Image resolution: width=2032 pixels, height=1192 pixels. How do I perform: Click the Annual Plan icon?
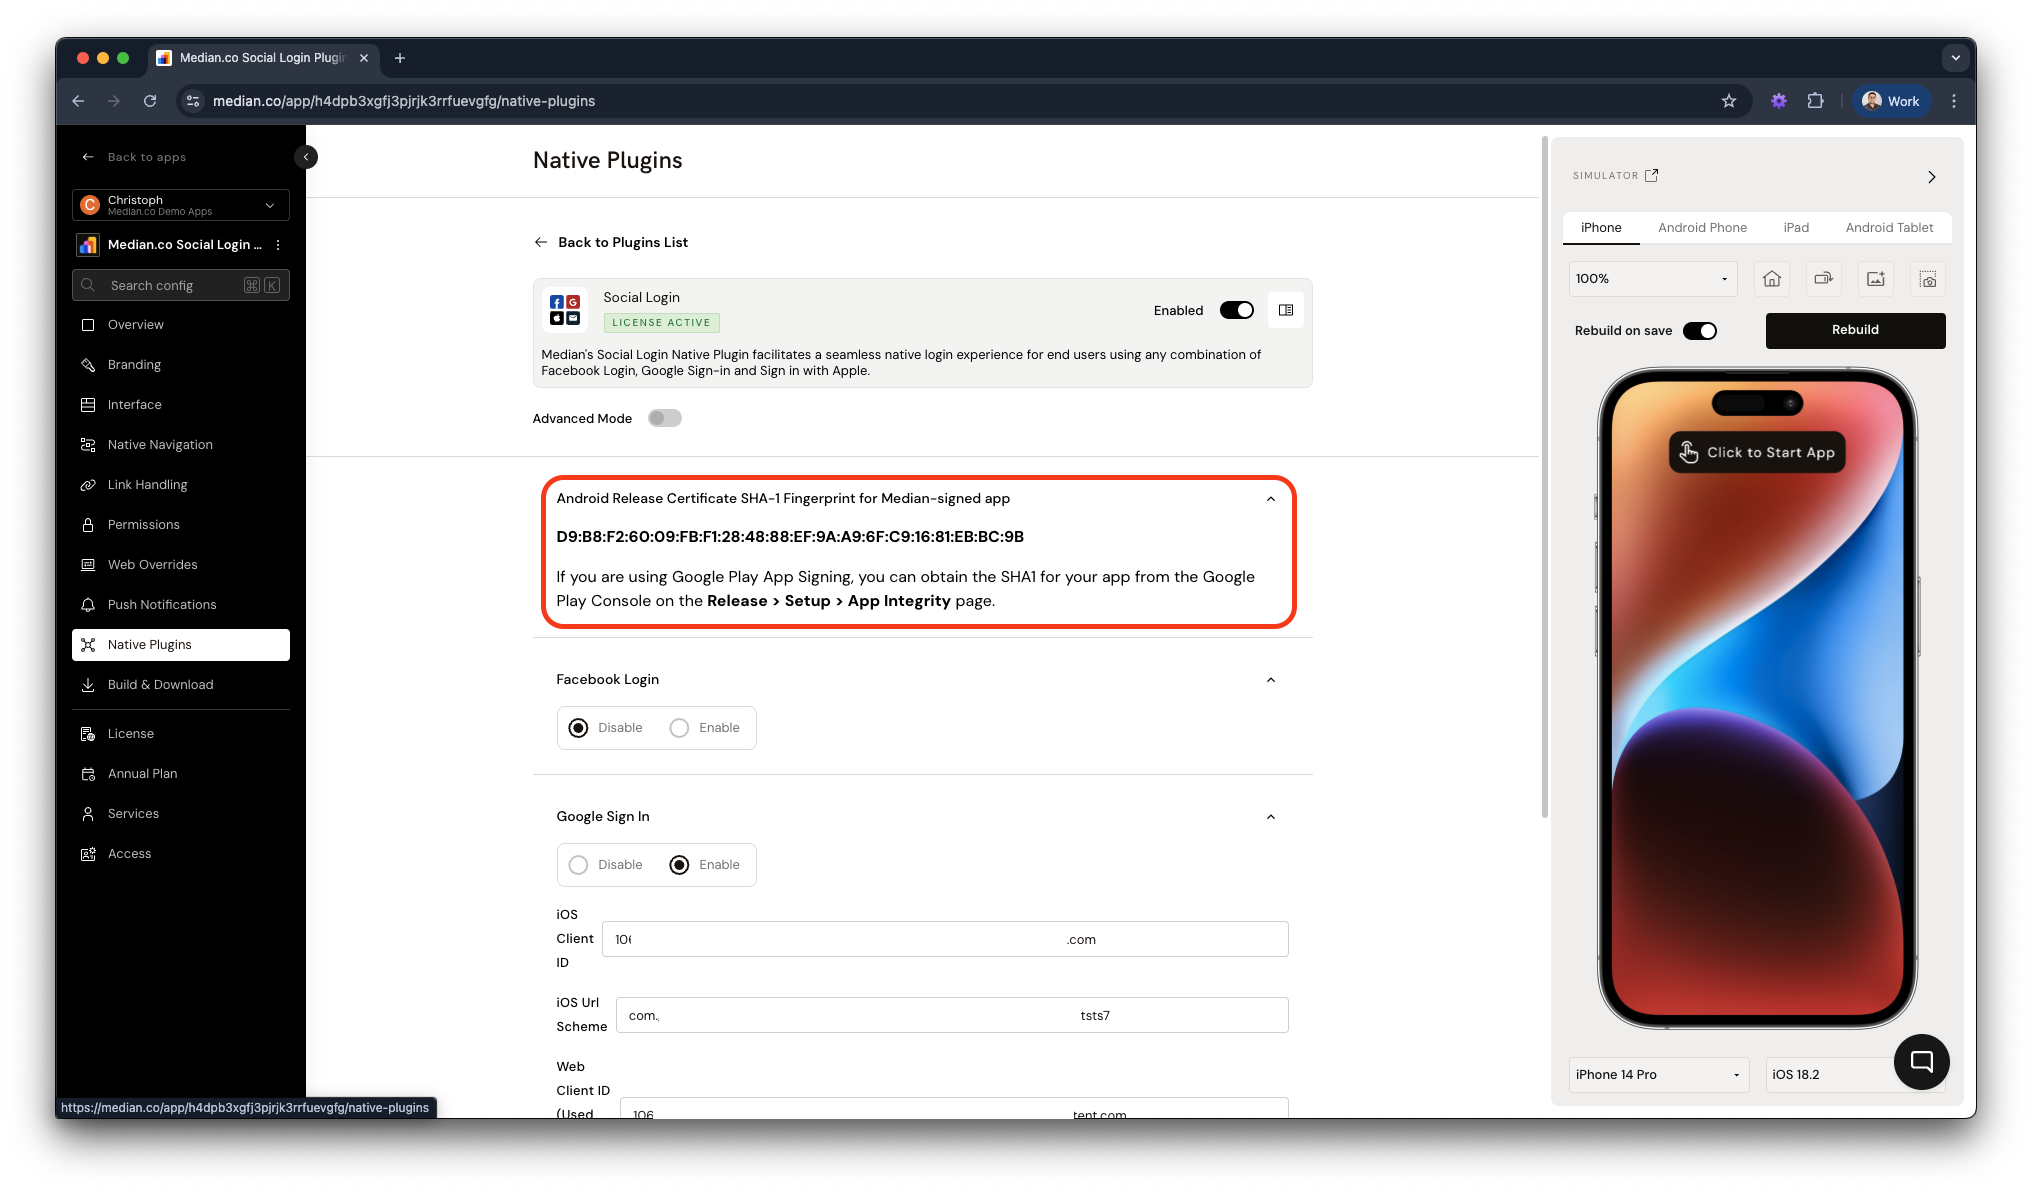coord(88,774)
